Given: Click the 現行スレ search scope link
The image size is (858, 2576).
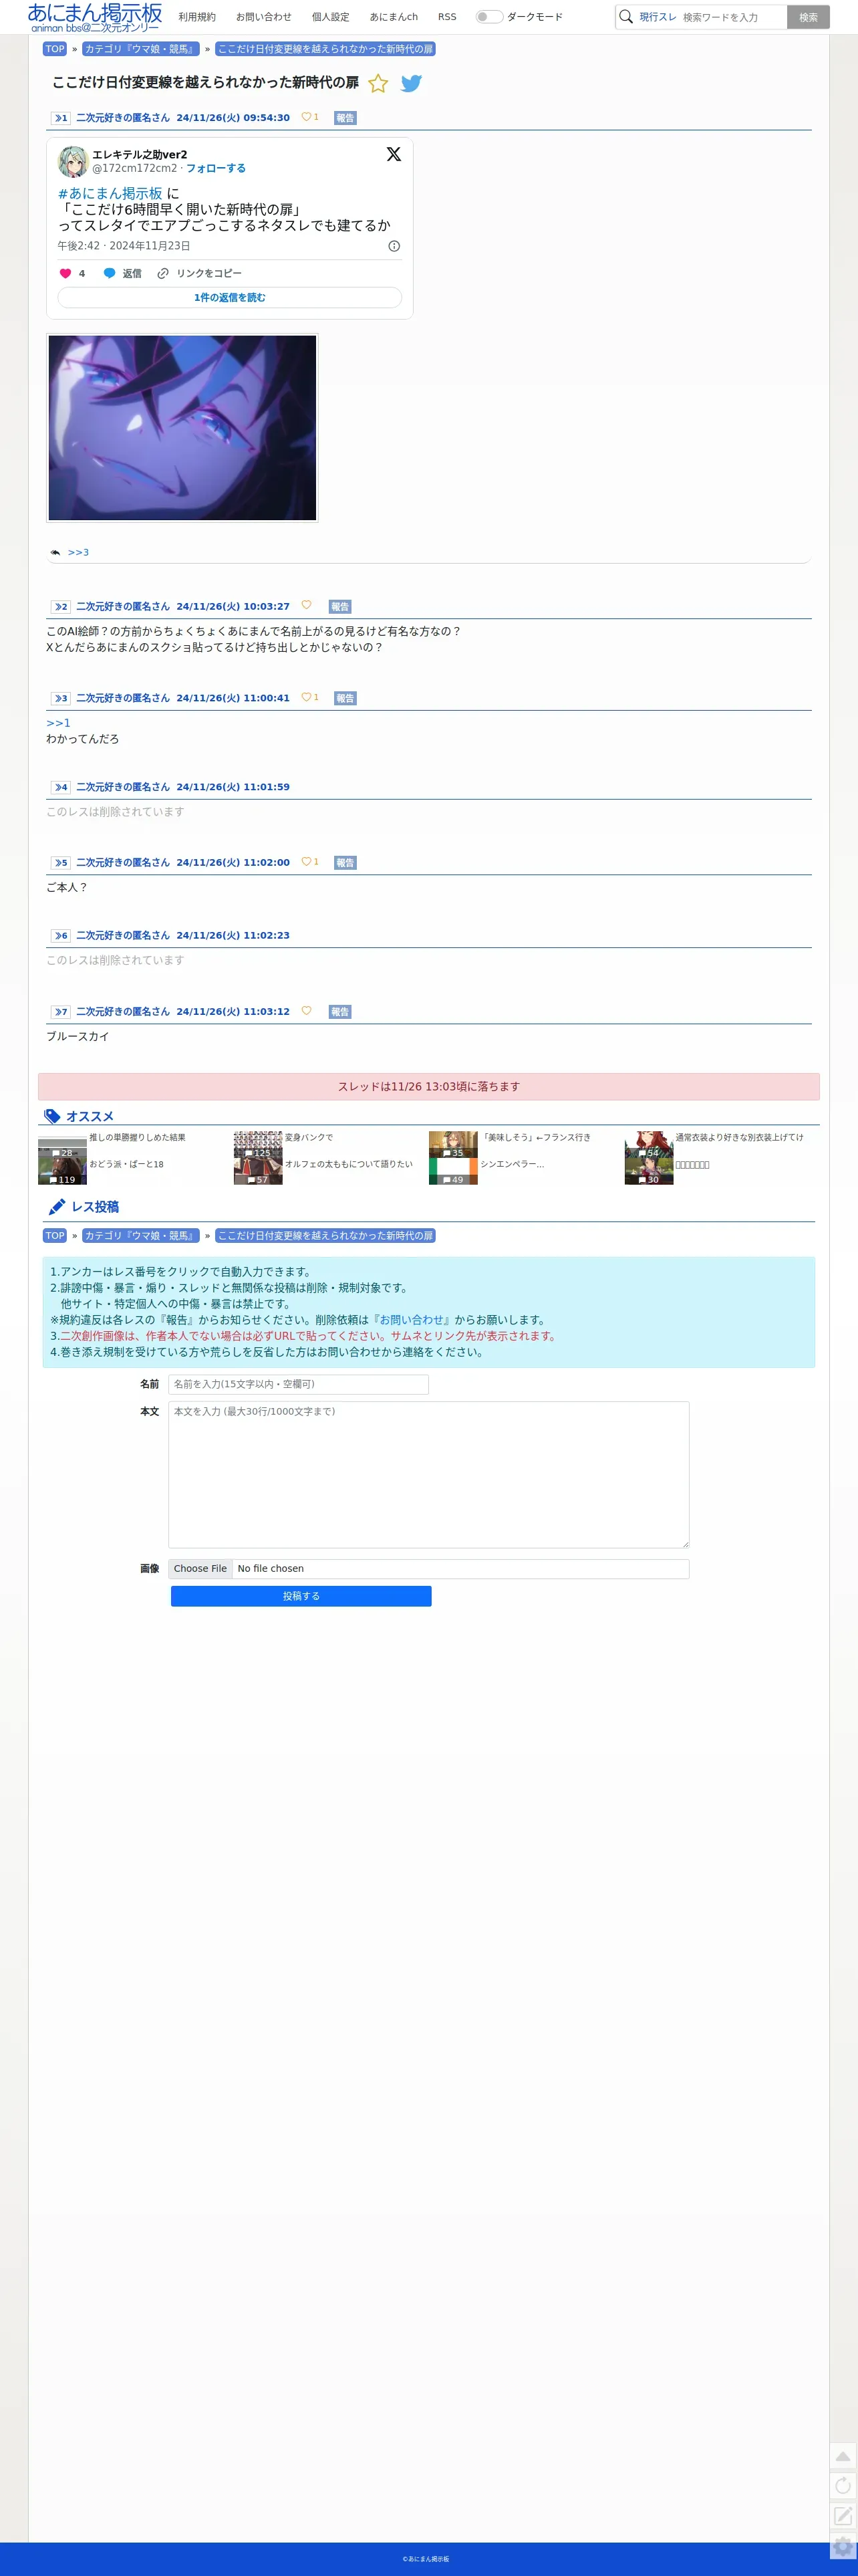Looking at the screenshot, I should [658, 17].
